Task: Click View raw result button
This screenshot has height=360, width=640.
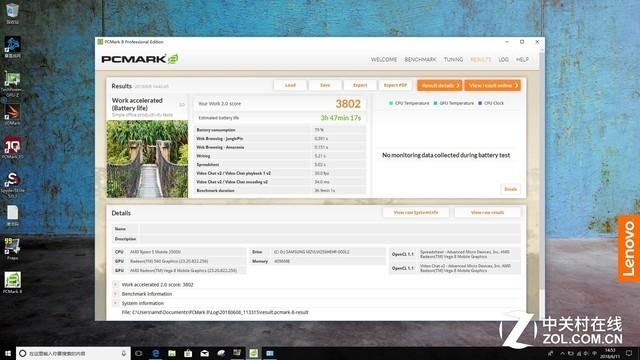Action: (x=487, y=212)
